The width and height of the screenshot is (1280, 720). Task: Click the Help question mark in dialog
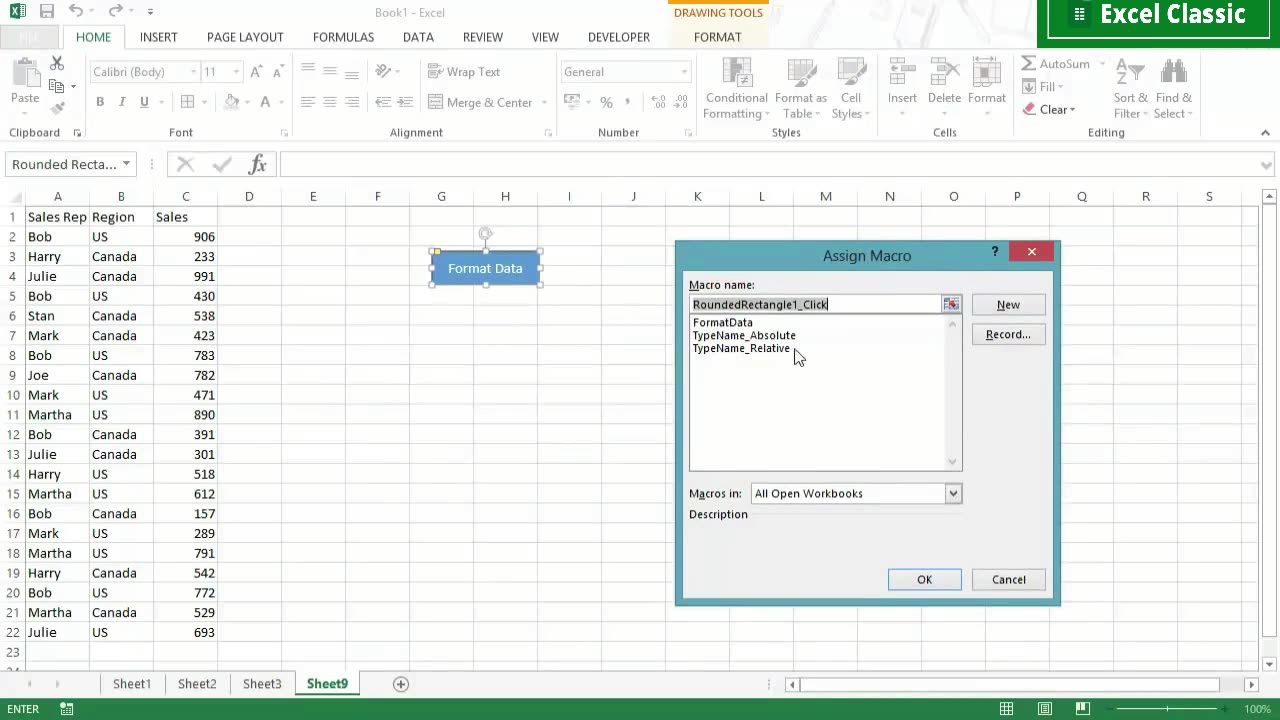tap(995, 252)
